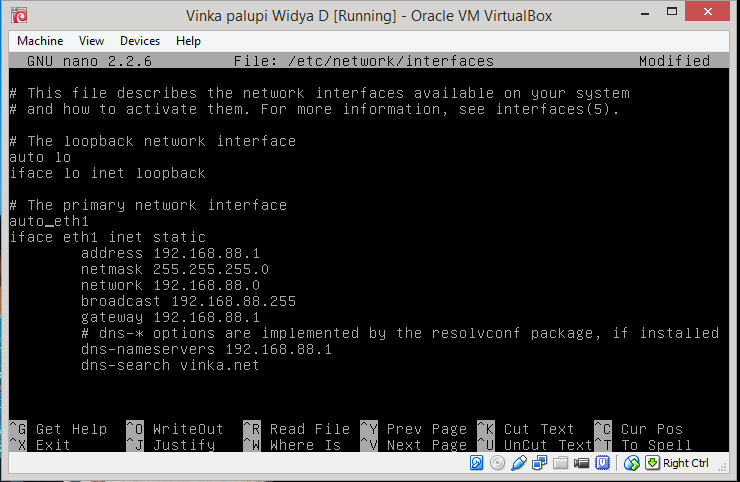Click the window resize grip in the status bar
The height and width of the screenshot is (482, 740).
pyautogui.click(x=723, y=467)
